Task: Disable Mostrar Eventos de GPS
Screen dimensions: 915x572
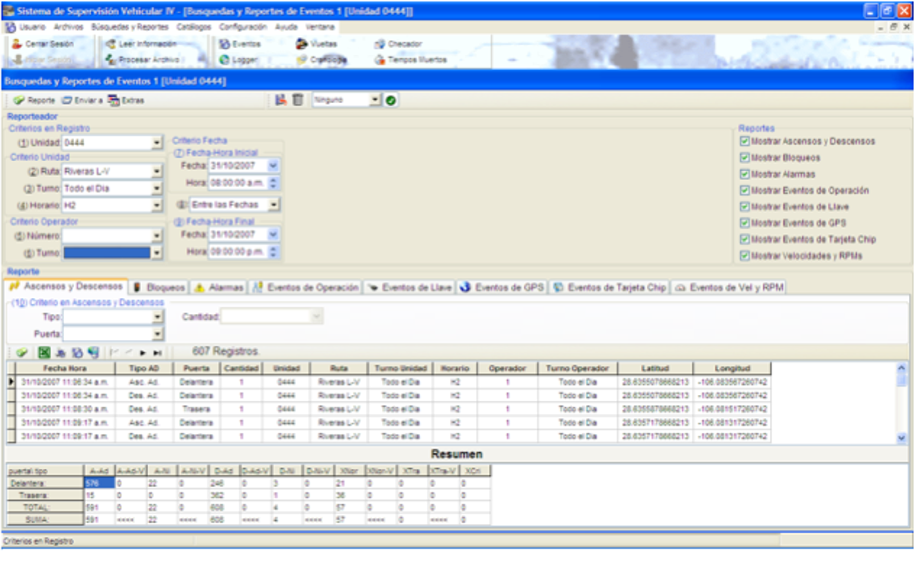Action: 744,223
